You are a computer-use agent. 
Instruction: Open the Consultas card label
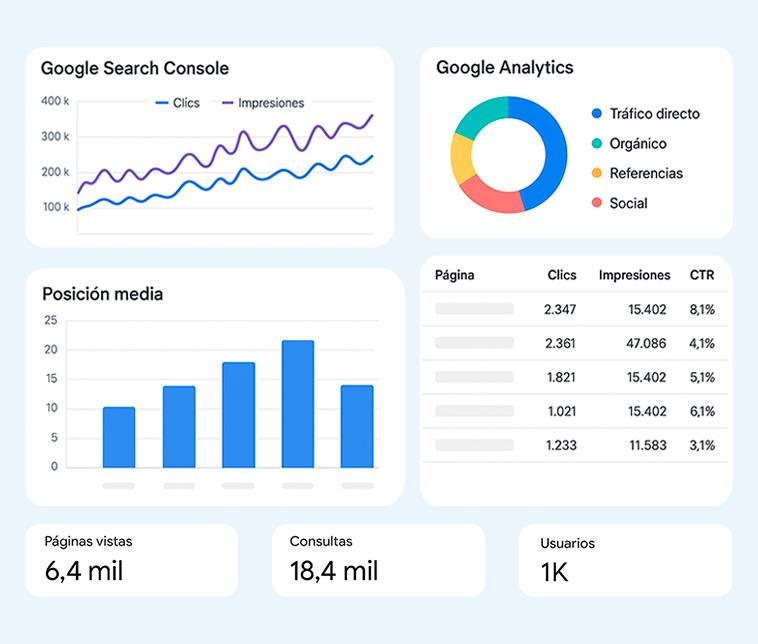tap(321, 542)
